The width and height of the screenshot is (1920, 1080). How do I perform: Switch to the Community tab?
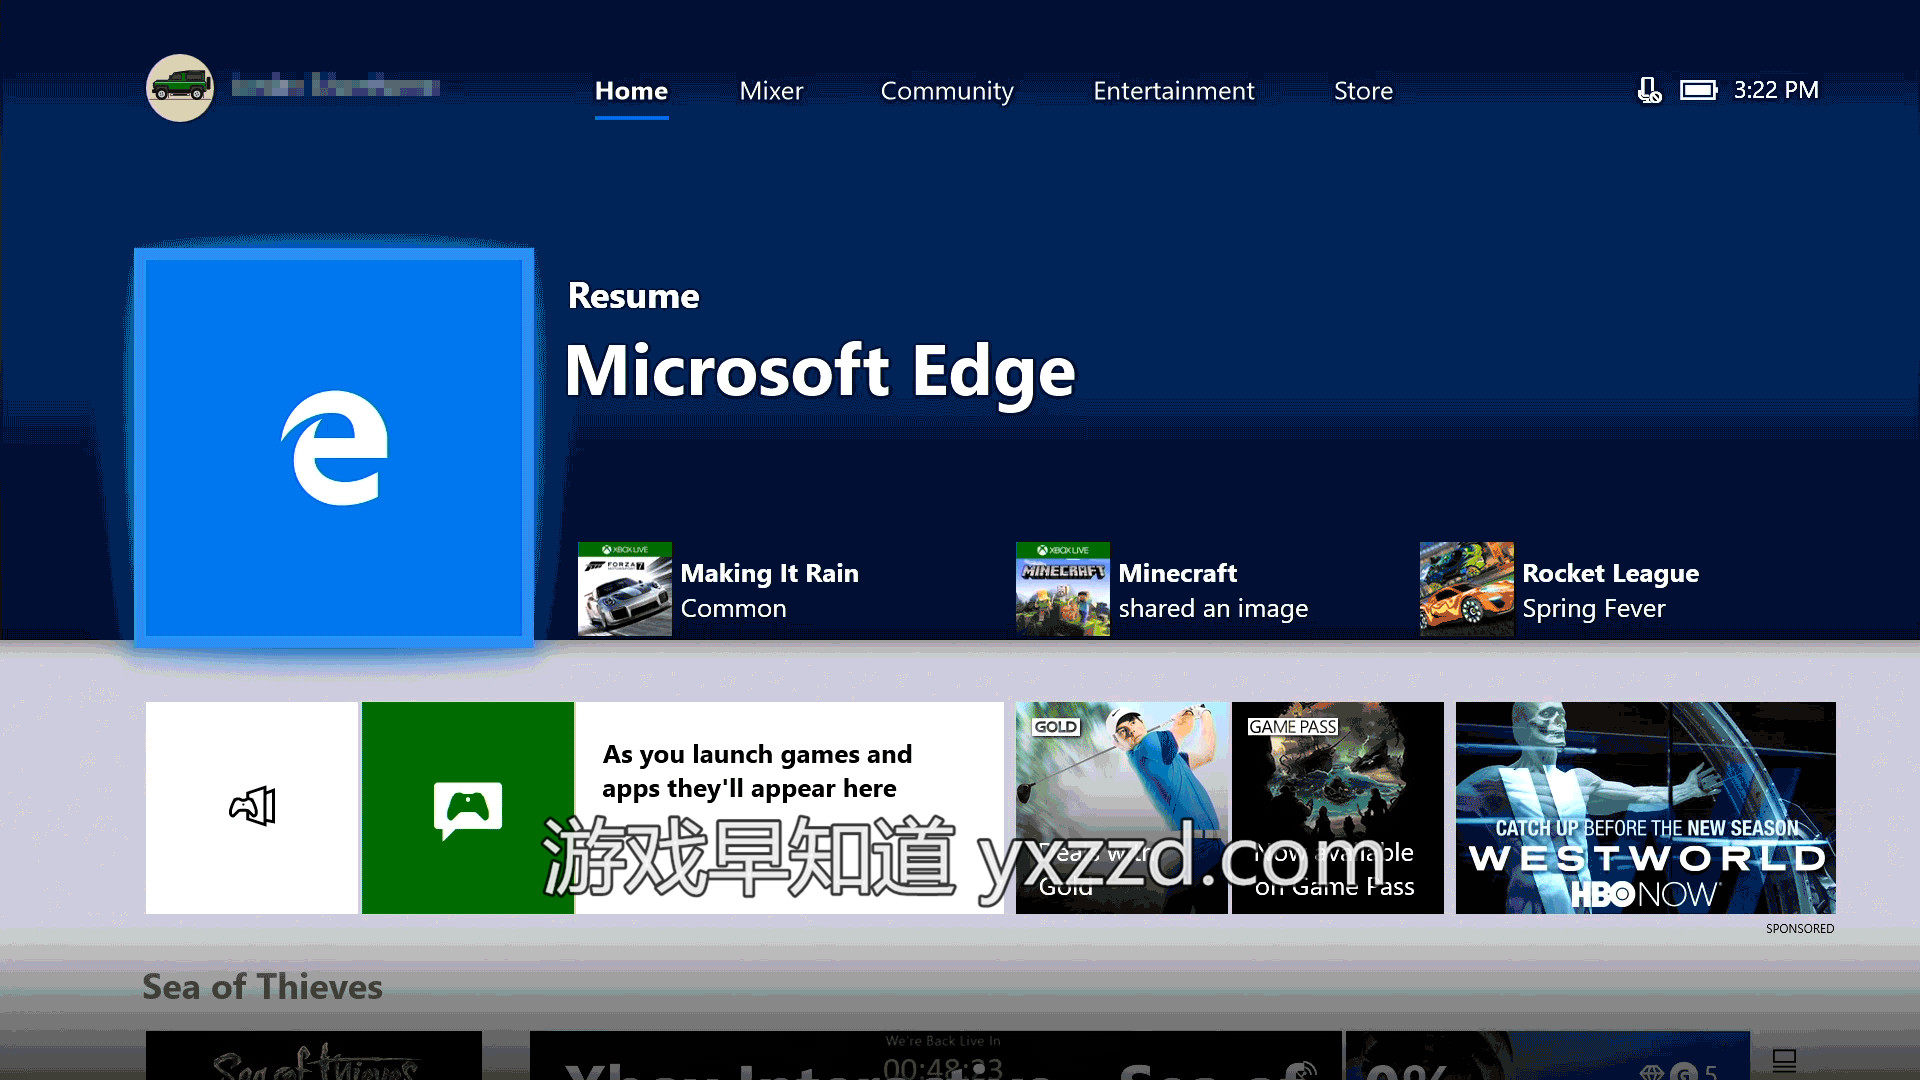(946, 91)
